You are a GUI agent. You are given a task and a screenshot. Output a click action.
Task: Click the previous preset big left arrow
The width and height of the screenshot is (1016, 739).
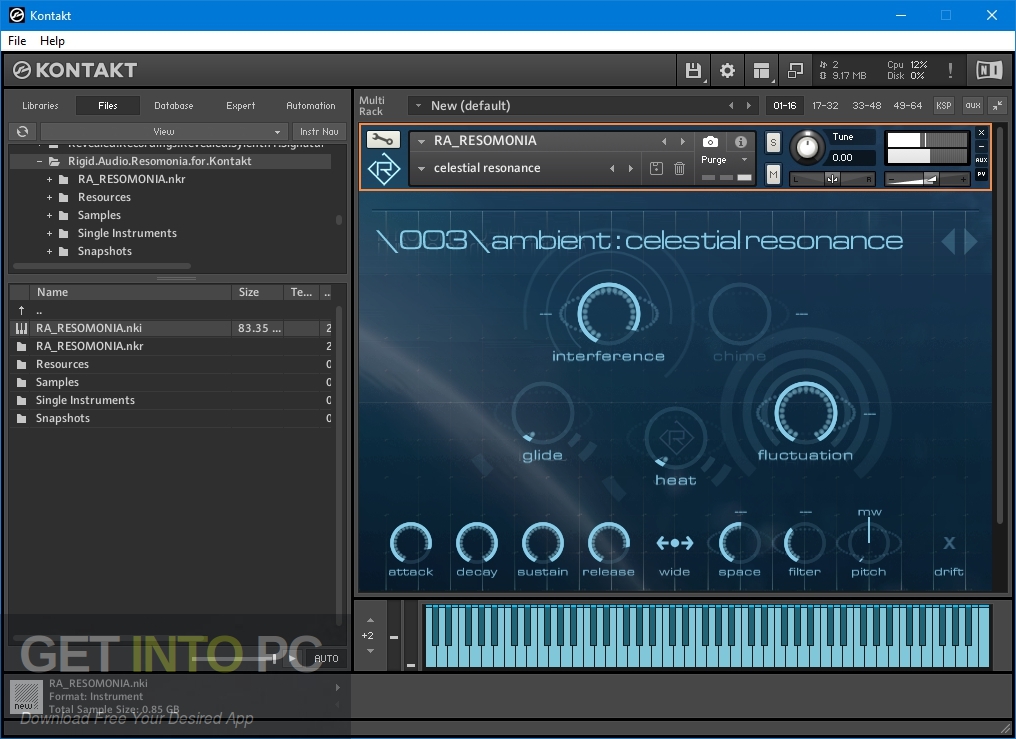[x=949, y=241]
